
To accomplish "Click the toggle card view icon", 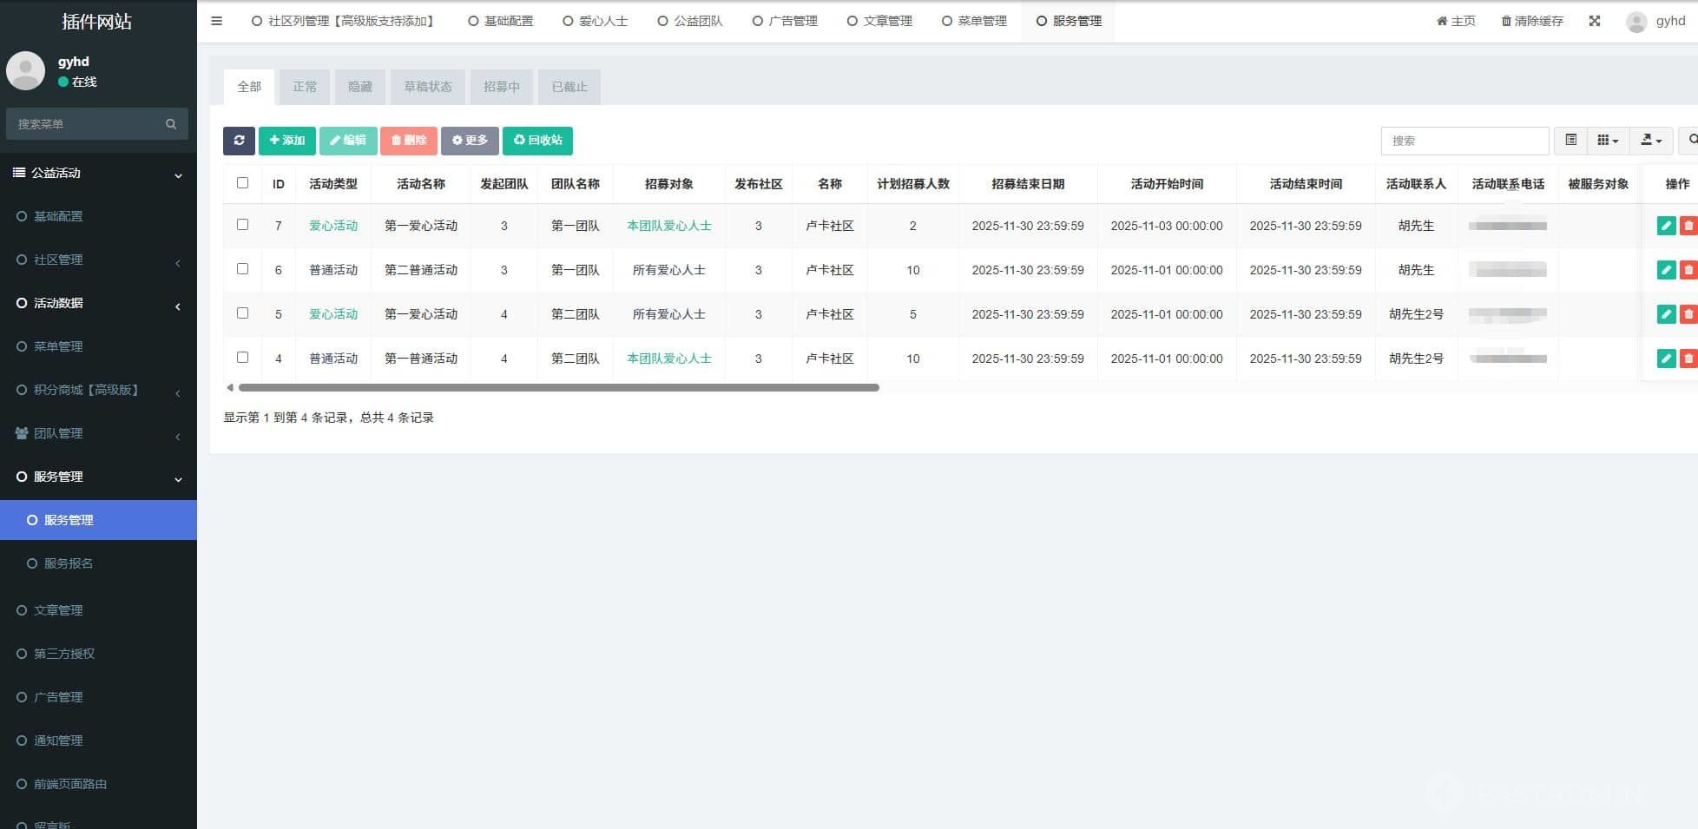I will point(1571,140).
